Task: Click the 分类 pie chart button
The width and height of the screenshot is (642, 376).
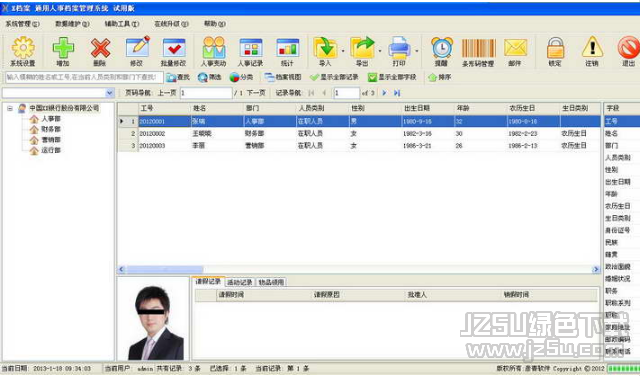Action: coord(241,77)
